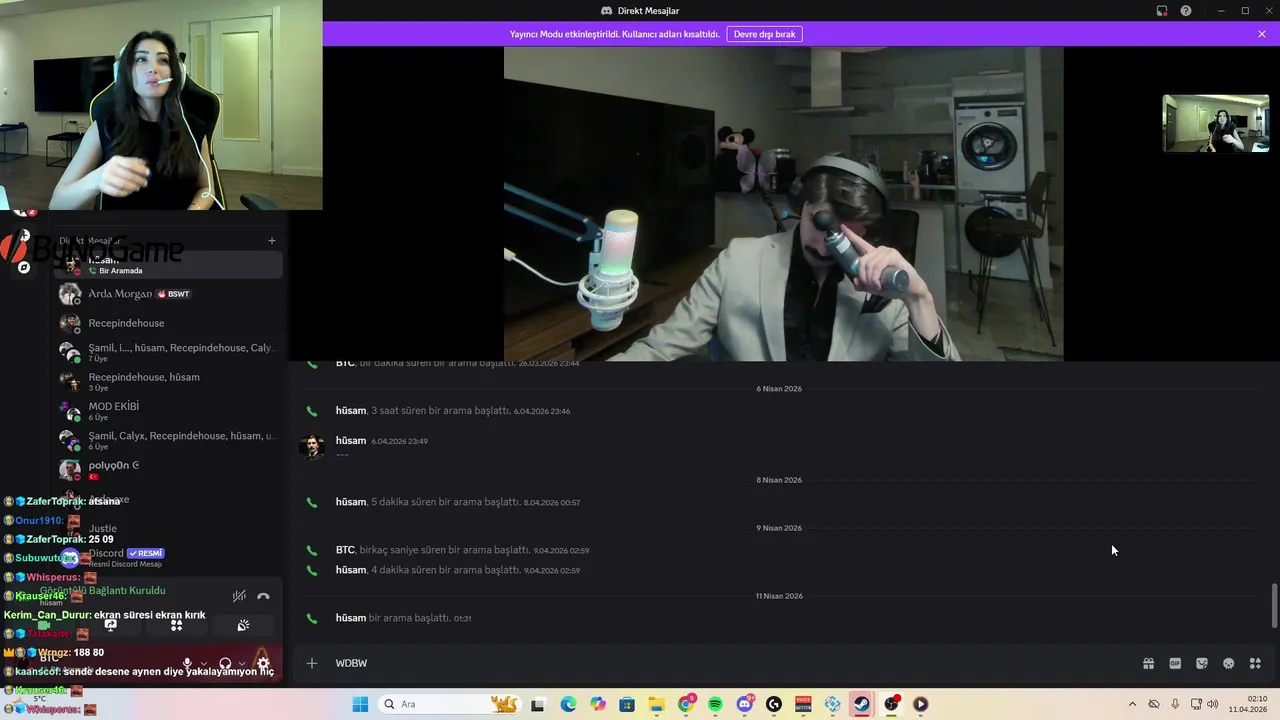This screenshot has width=1280, height=720.
Task: Dismiss the purple Streamer Mode banner
Action: [x=1262, y=34]
